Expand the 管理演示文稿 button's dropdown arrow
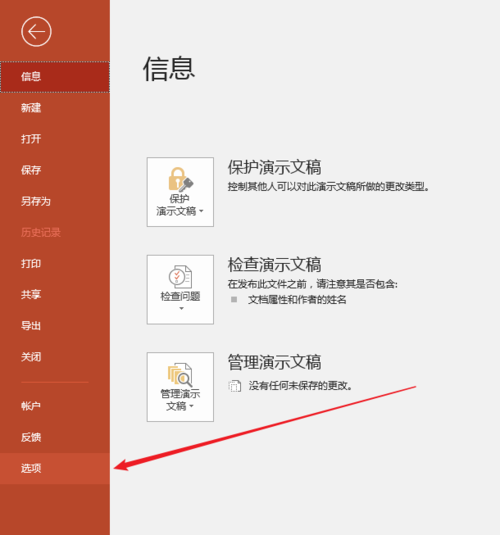500x535 pixels. pos(191,406)
